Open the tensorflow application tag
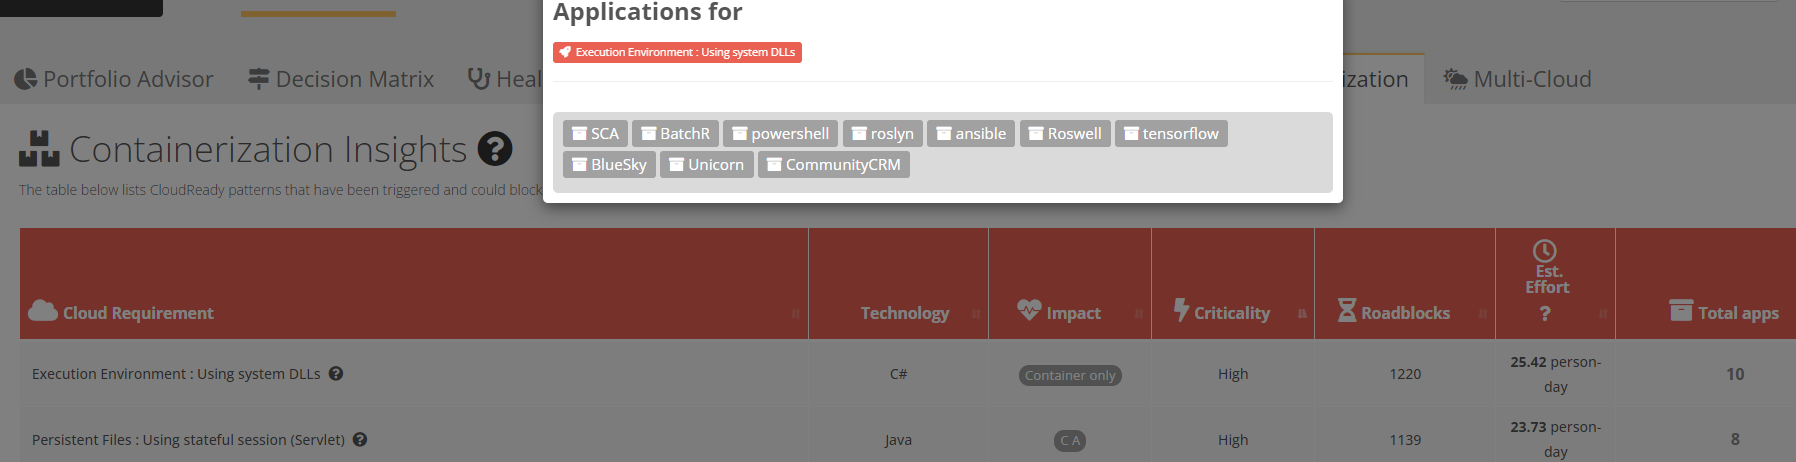Image resolution: width=1796 pixels, height=462 pixels. (x=1171, y=134)
